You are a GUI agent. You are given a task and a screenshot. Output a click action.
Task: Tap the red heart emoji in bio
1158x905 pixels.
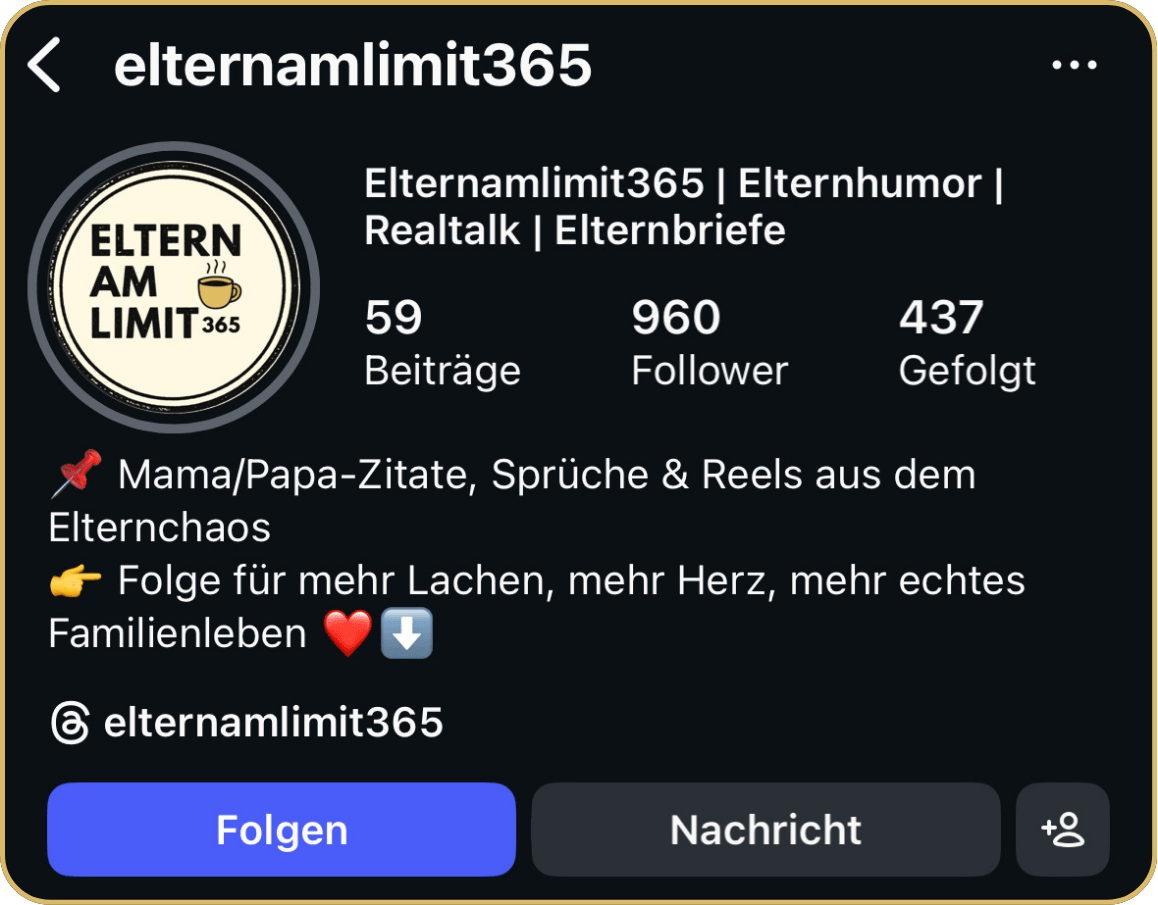pyautogui.click(x=348, y=634)
